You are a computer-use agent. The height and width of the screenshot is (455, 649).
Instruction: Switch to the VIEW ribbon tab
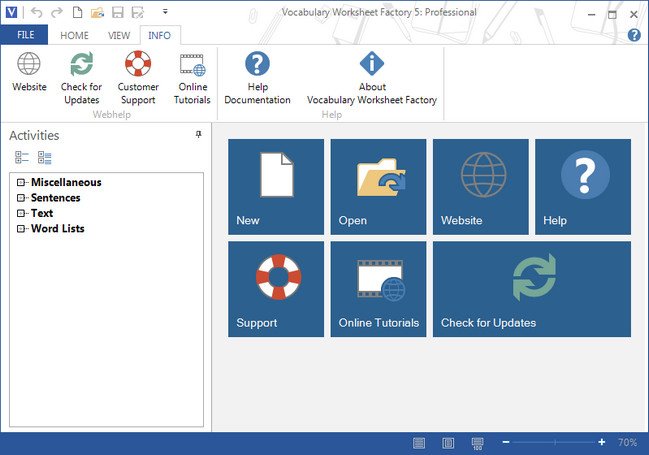[119, 36]
